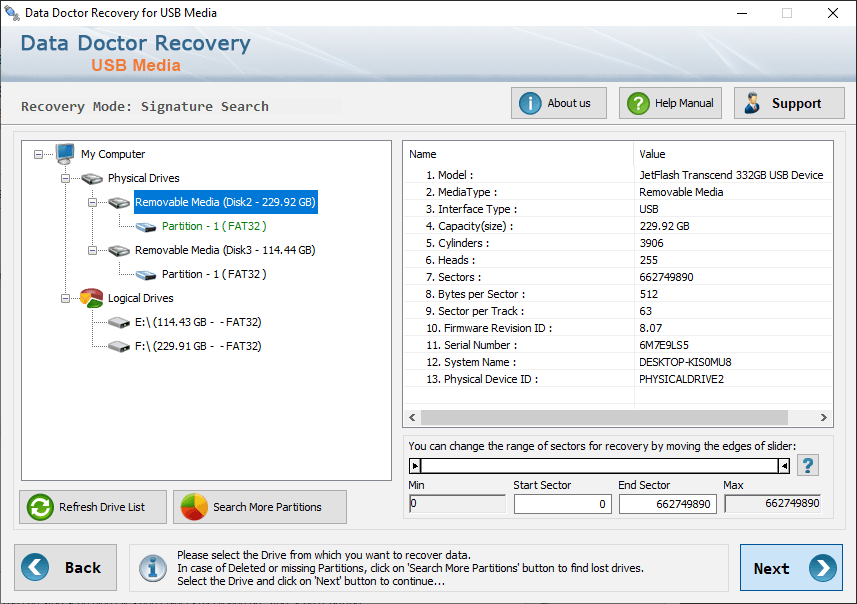Screen dimensions: 857x604
Task: Select the Physical Drives label
Action: pyautogui.click(x=143, y=178)
